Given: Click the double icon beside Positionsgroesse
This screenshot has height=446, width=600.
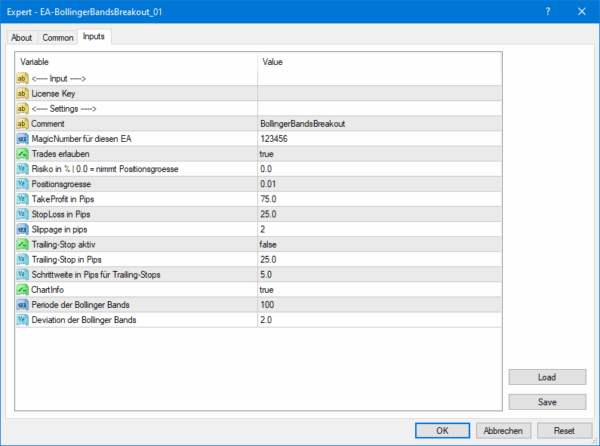Looking at the screenshot, I should click(x=22, y=184).
